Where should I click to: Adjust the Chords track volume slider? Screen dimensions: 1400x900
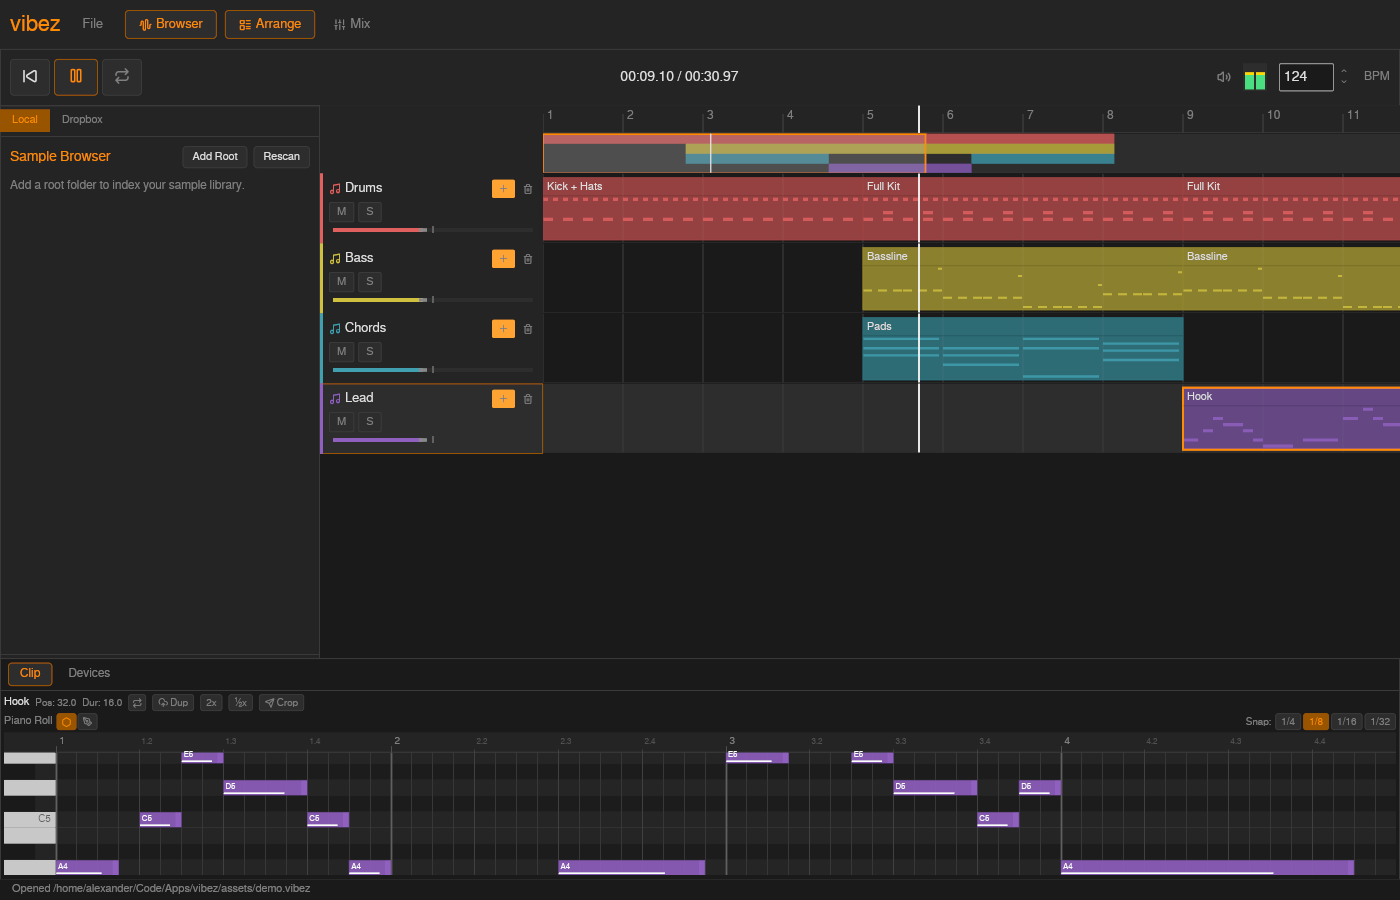[x=432, y=370]
